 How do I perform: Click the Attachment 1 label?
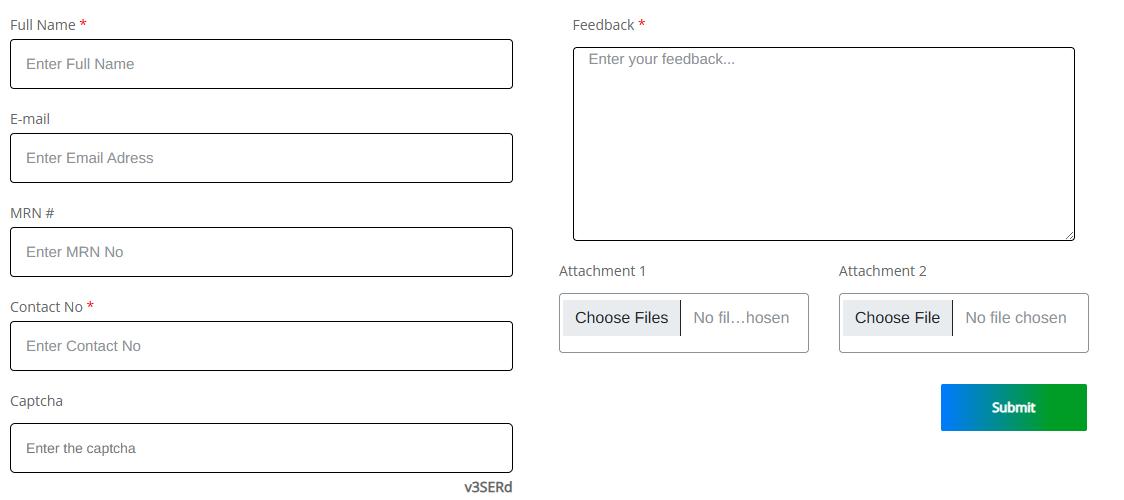[x=602, y=271]
